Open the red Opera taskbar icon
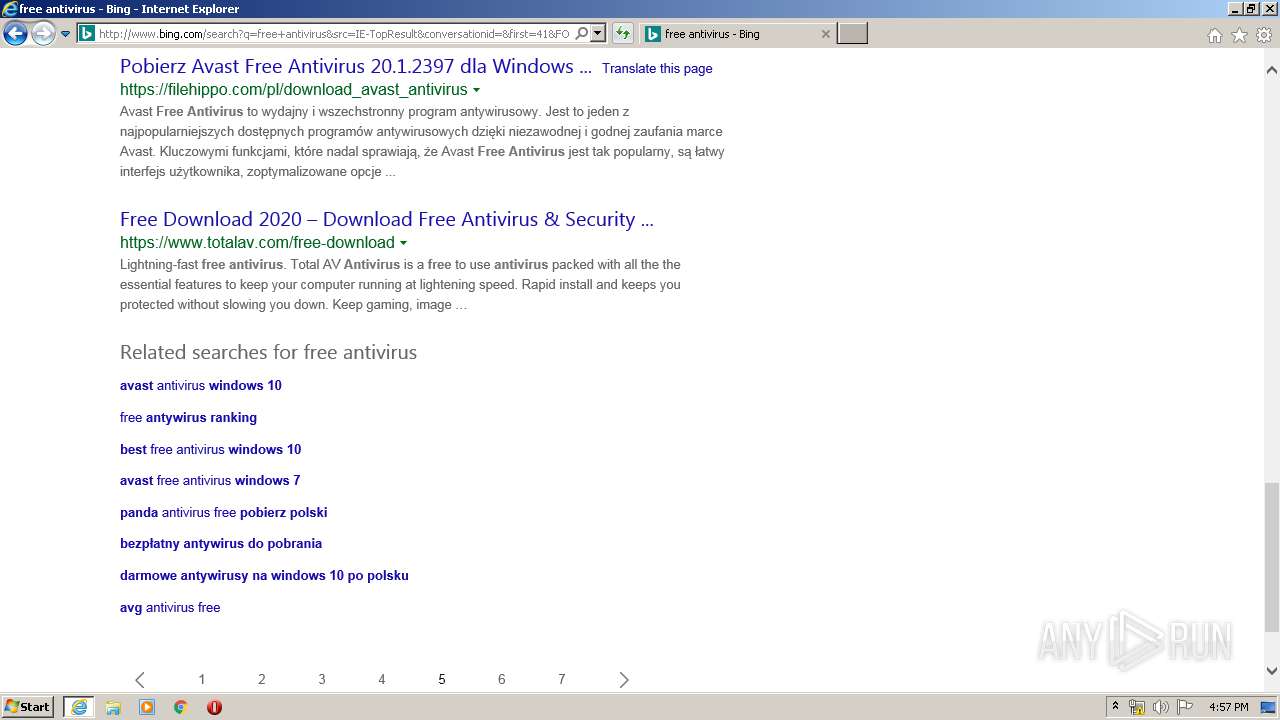This screenshot has width=1280, height=720. click(x=214, y=707)
